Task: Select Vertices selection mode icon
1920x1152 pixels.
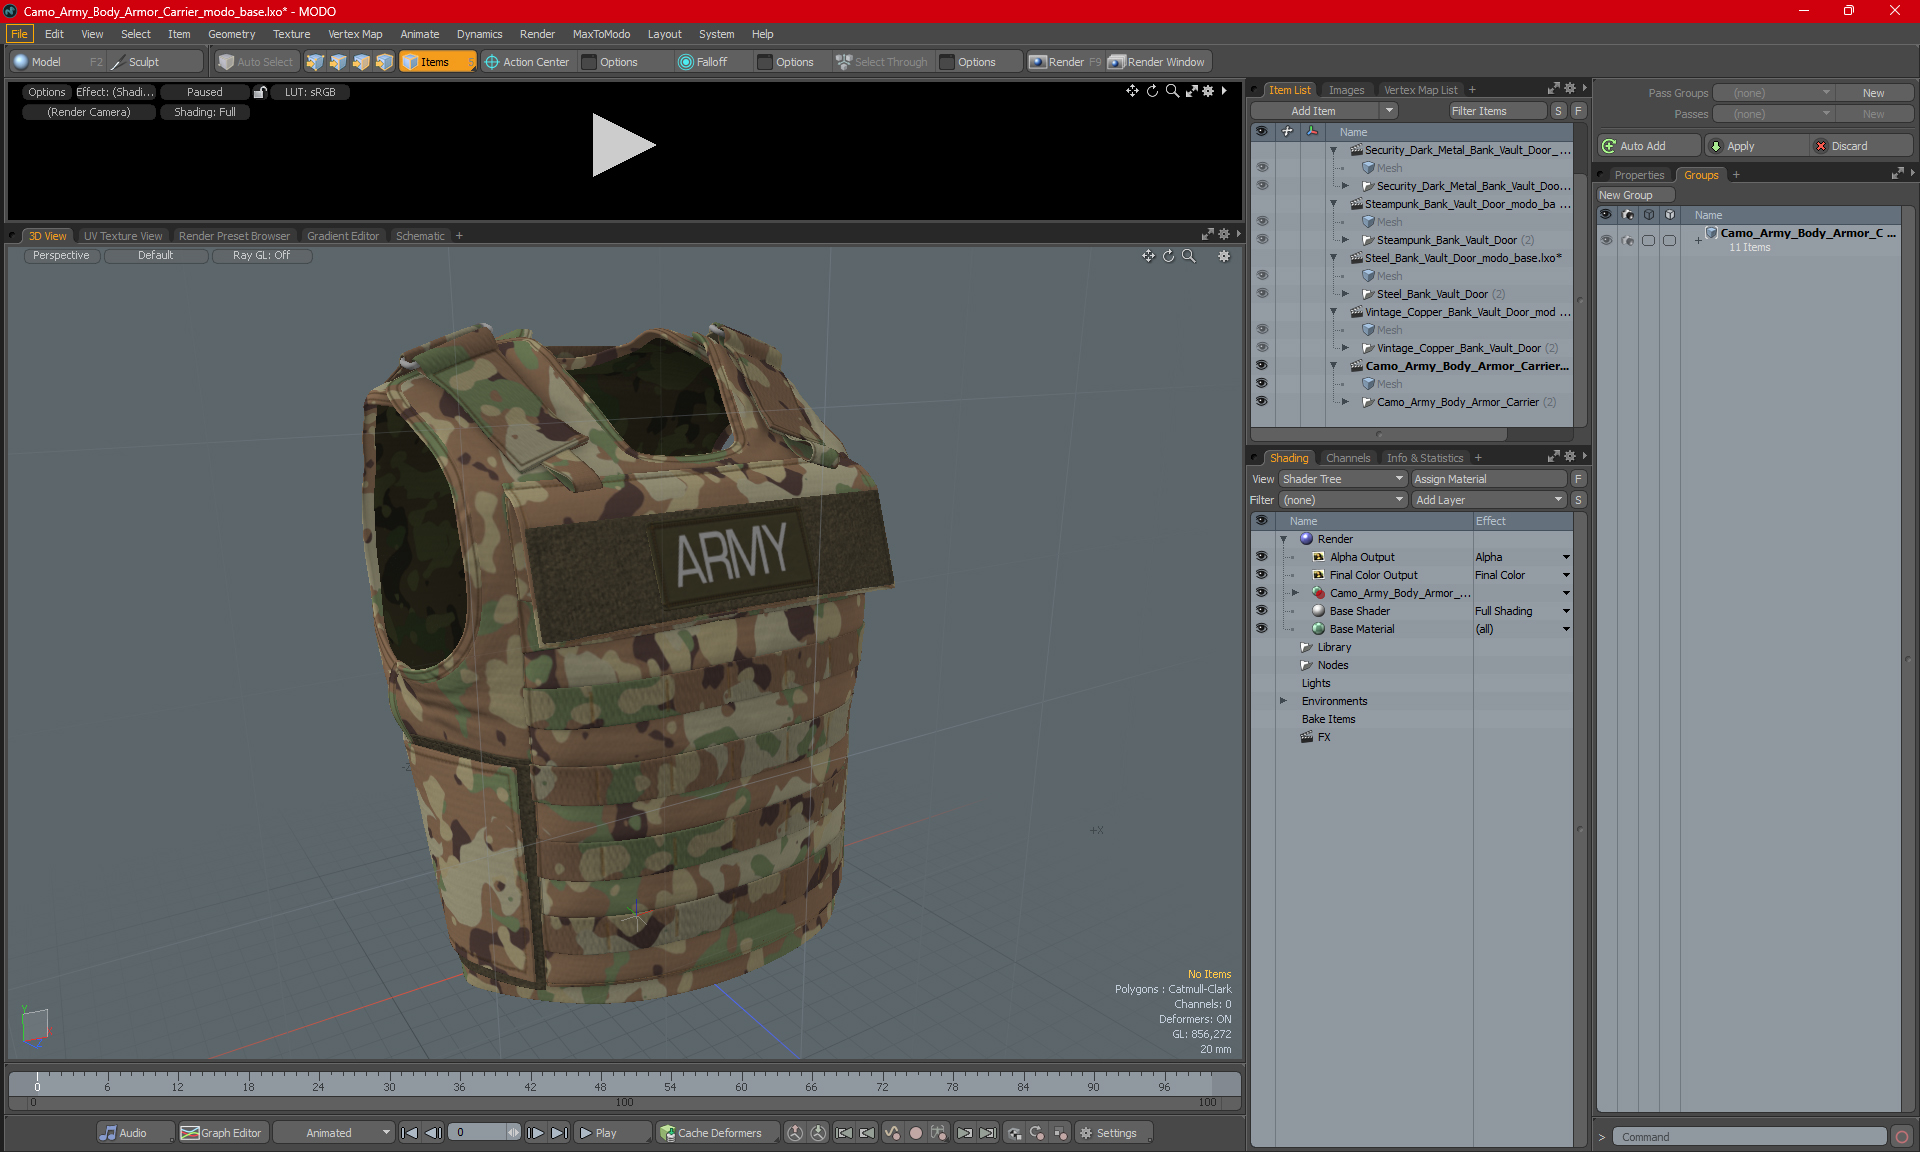Action: point(315,62)
